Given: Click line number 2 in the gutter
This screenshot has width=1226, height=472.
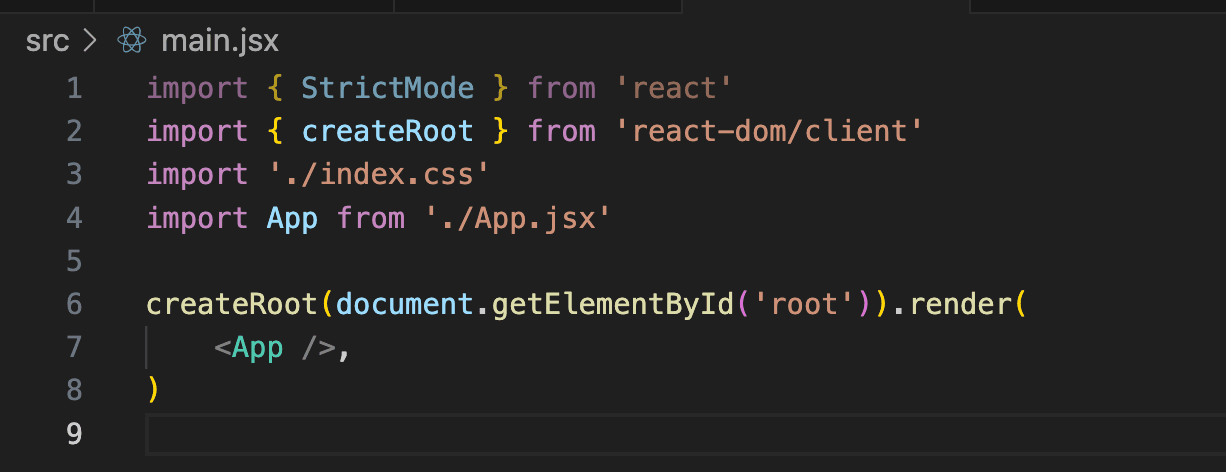Looking at the screenshot, I should pyautogui.click(x=74, y=131).
